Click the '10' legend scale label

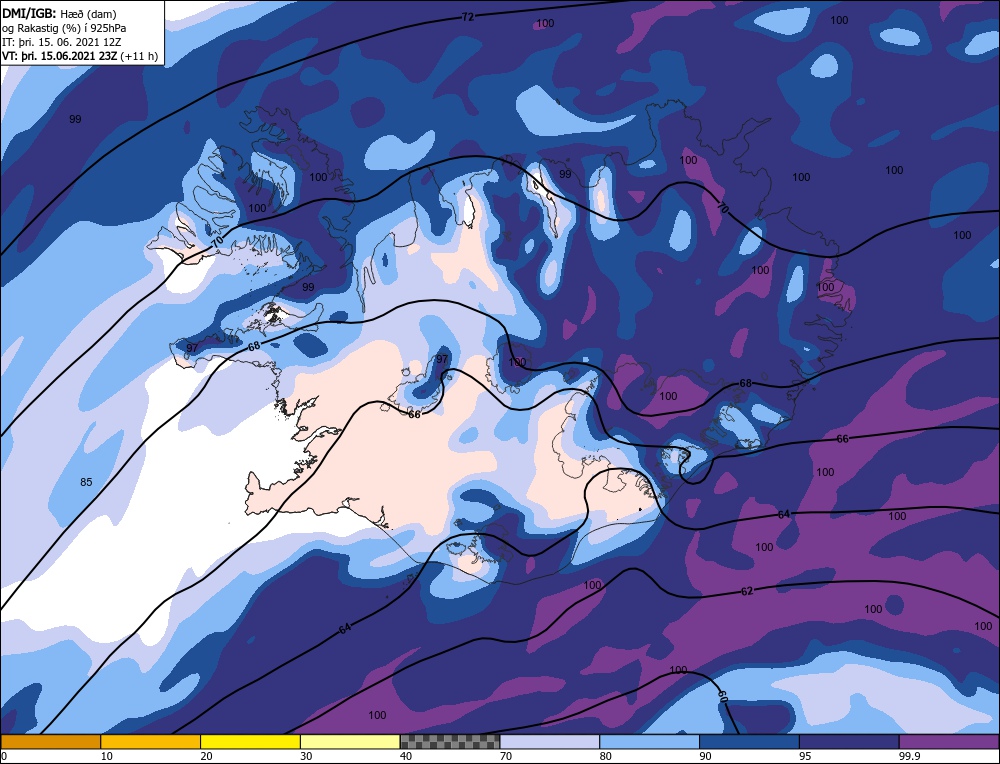pyautogui.click(x=107, y=756)
